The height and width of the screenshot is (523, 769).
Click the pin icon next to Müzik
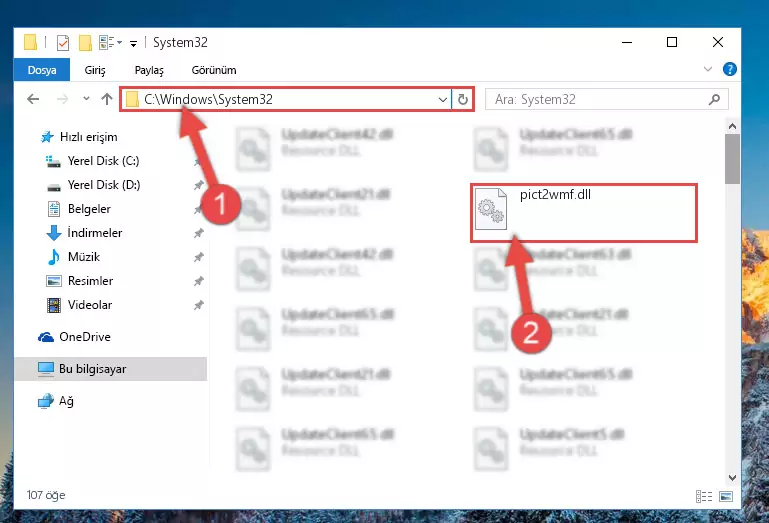[199, 257]
